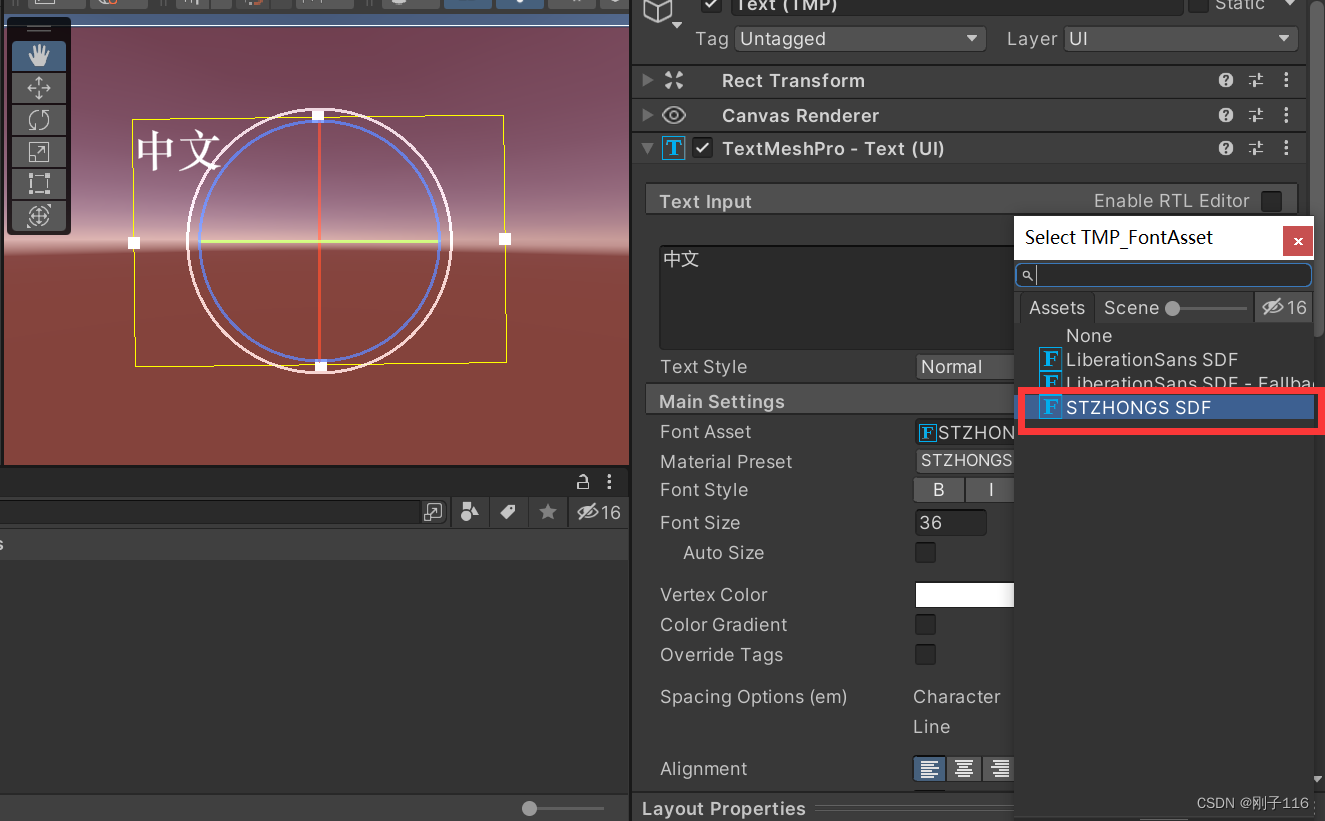Enable the RTL Editor checkbox
The image size is (1325, 821).
(x=1271, y=201)
